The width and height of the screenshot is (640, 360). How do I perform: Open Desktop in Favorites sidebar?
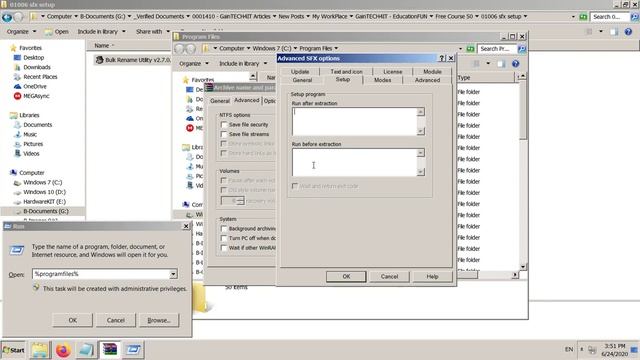click(33, 58)
